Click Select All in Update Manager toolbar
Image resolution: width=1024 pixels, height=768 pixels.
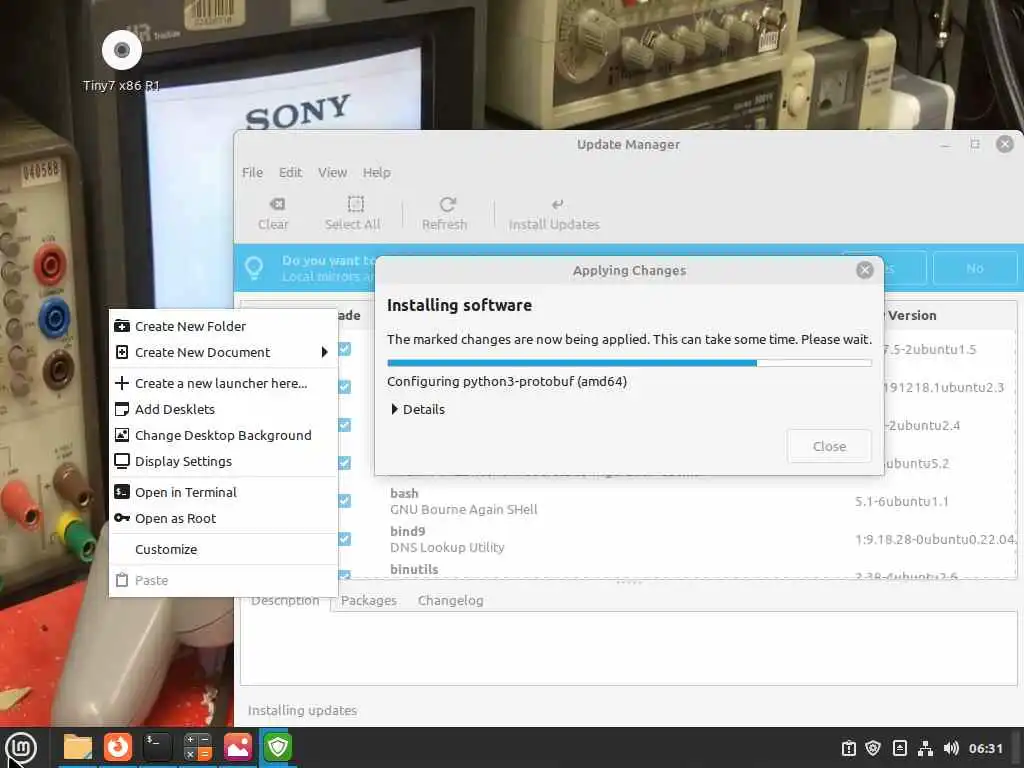point(353,214)
